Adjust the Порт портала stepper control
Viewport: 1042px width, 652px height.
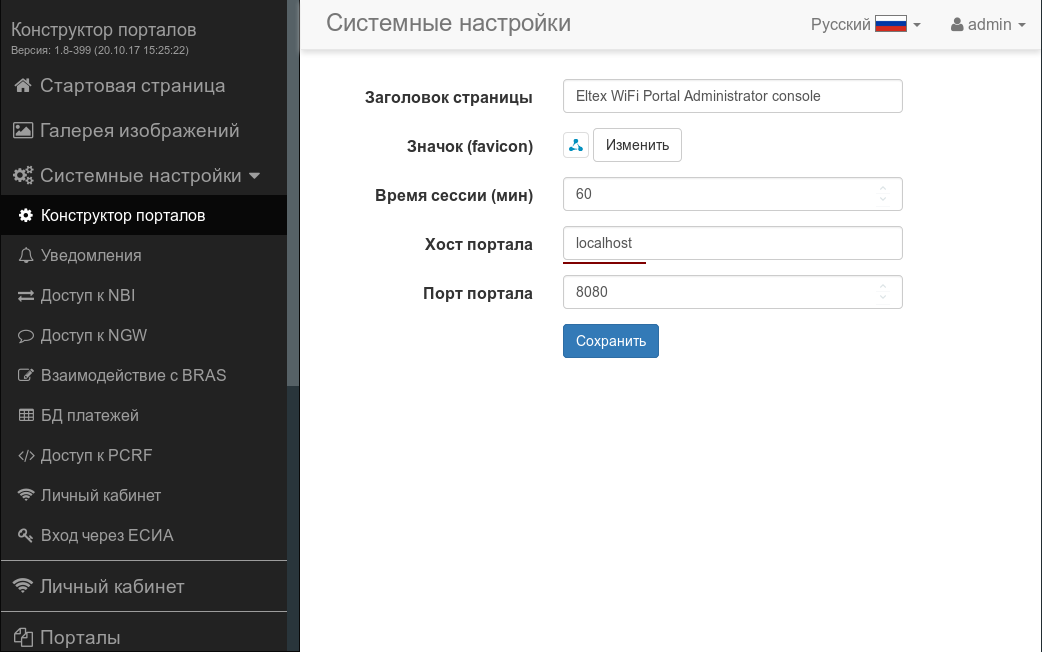[882, 292]
